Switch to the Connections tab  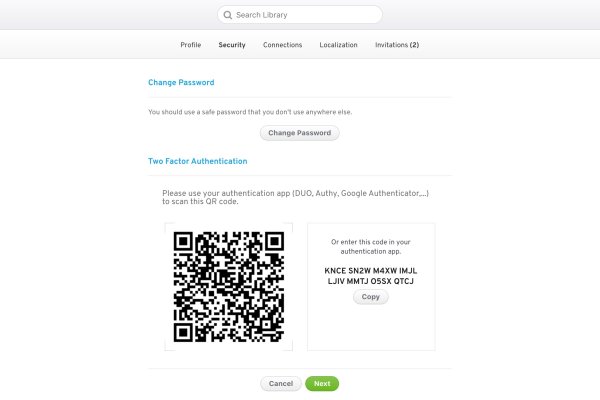282,45
